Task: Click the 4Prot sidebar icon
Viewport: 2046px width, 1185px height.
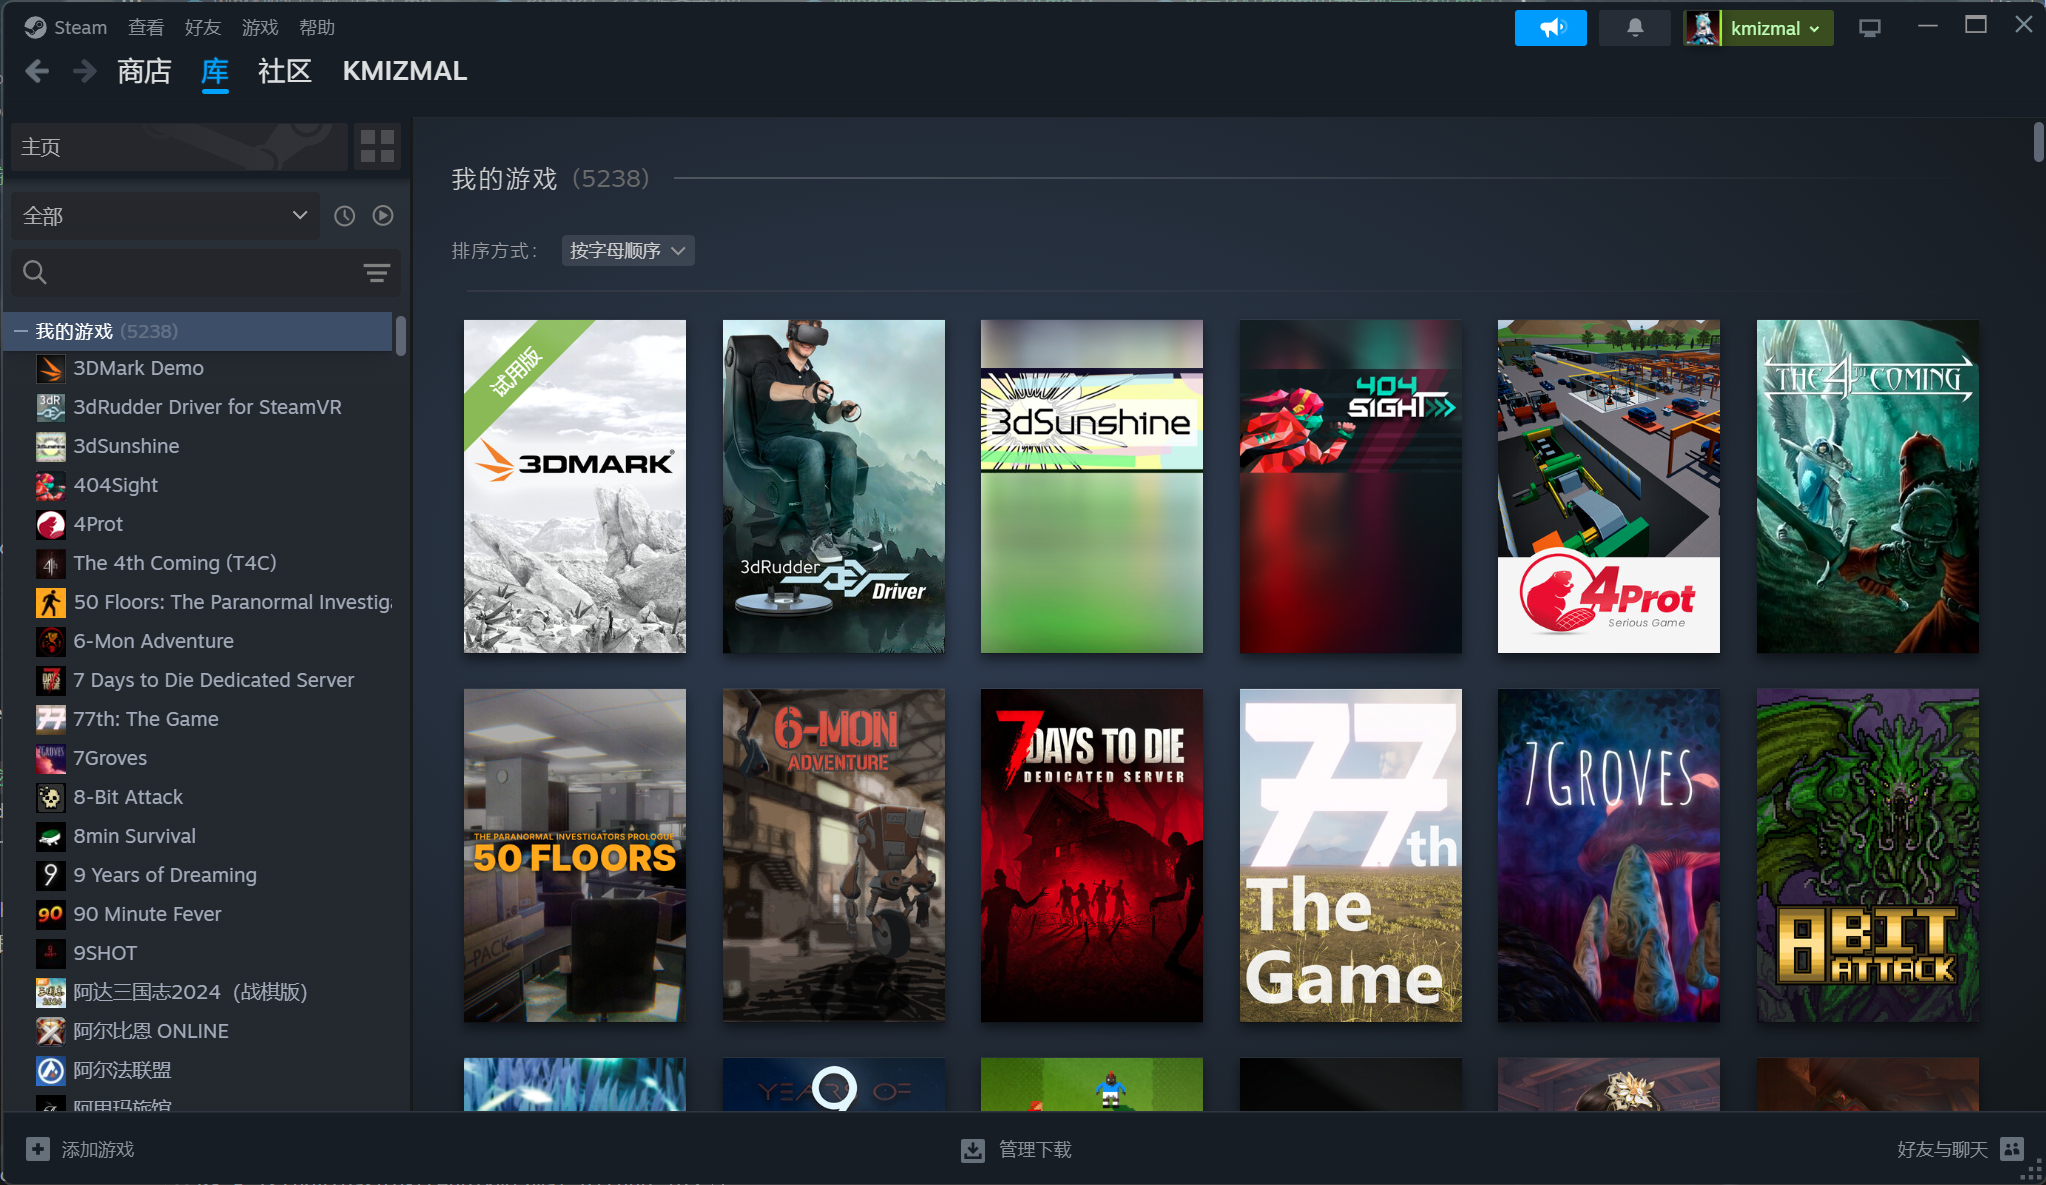Action: [x=51, y=525]
